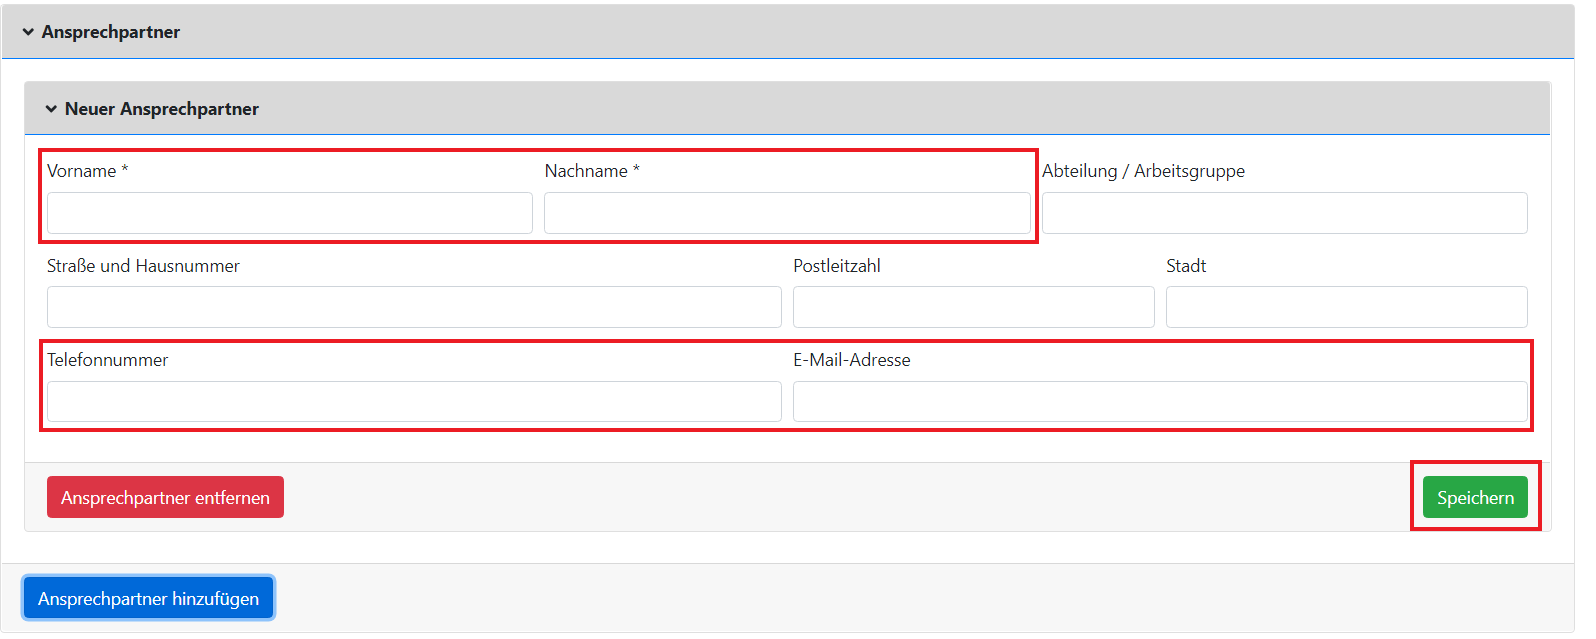Focus the Nachname input field
This screenshot has width=1596, height=639.
(x=786, y=213)
